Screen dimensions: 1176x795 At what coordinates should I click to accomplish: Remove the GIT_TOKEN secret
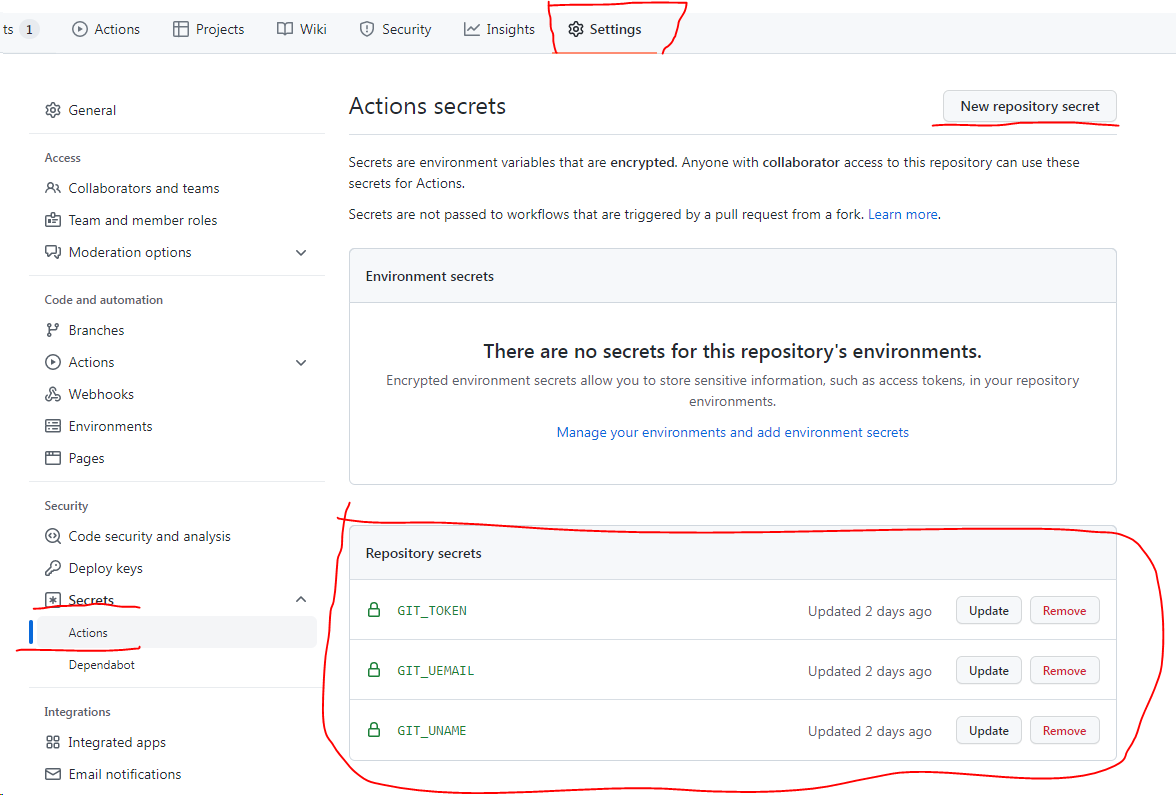point(1064,610)
